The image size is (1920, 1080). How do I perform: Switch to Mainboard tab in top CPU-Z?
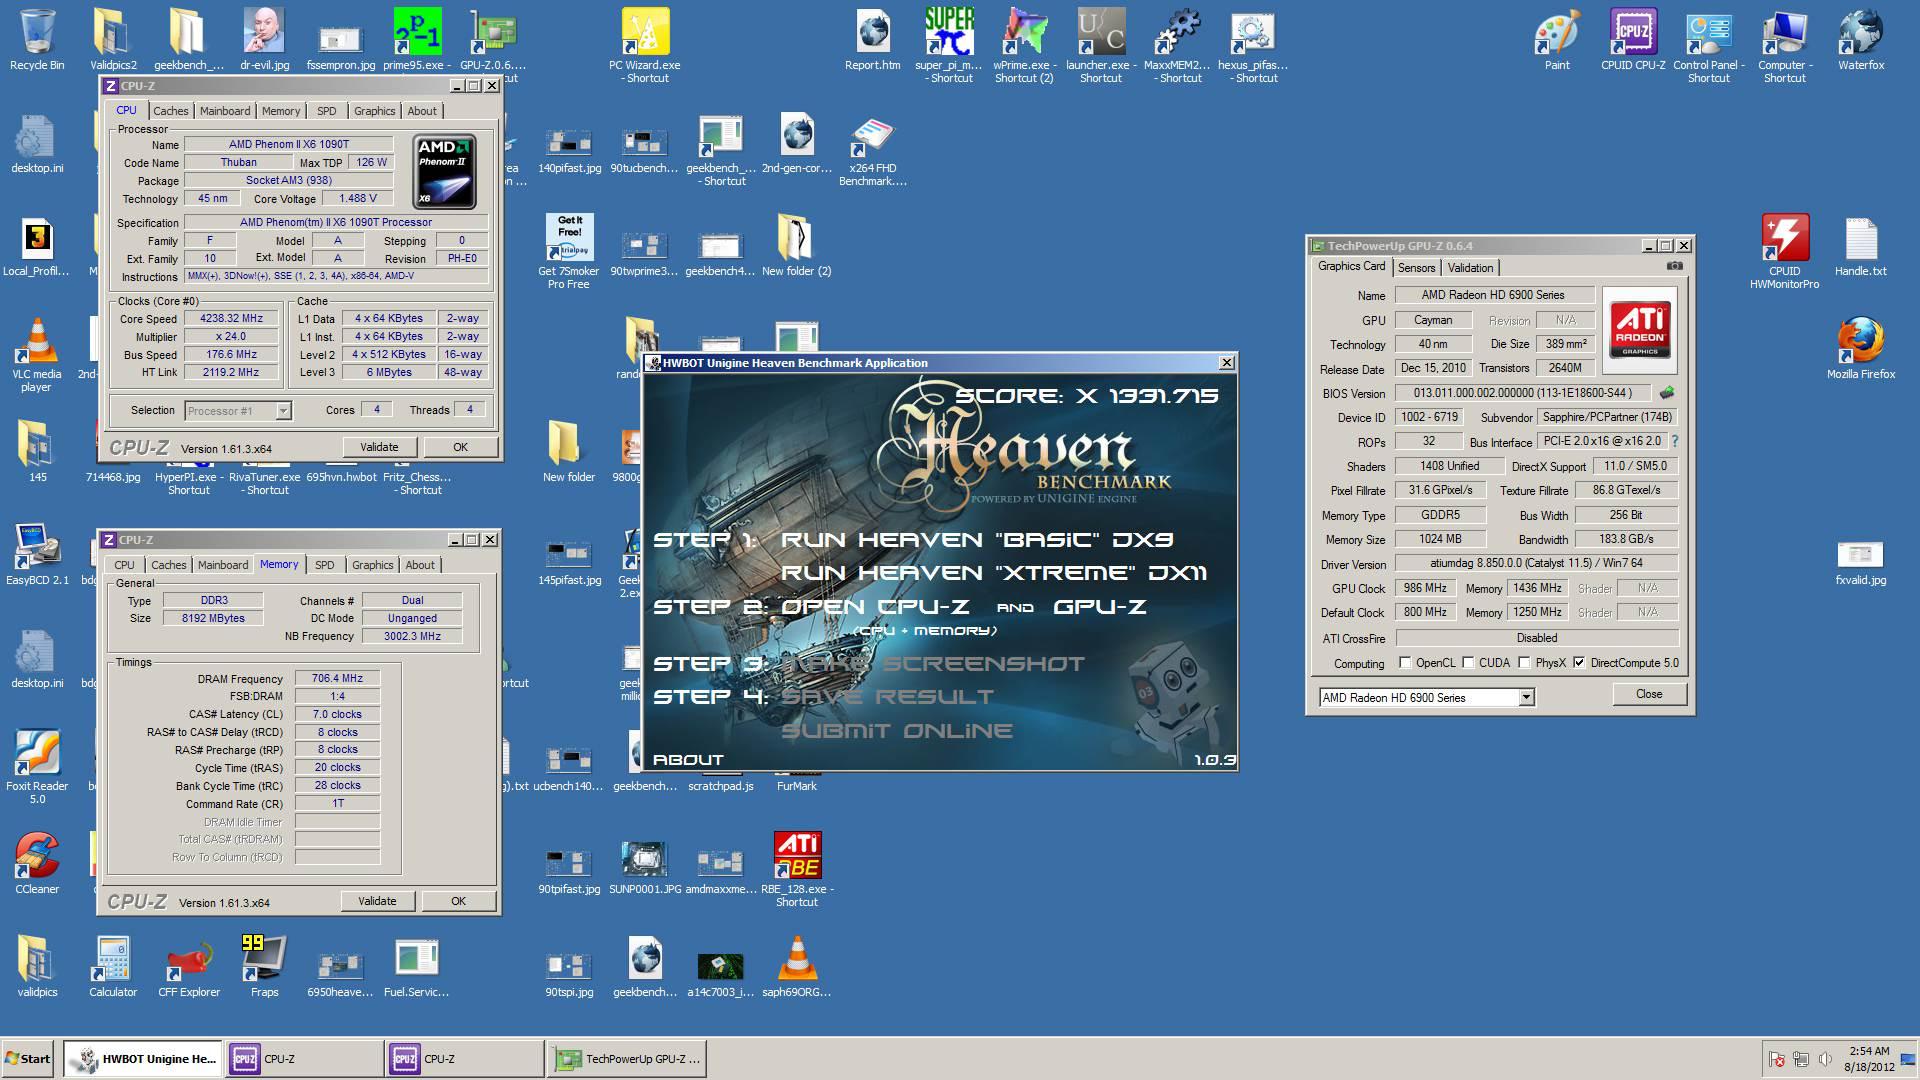pos(225,111)
